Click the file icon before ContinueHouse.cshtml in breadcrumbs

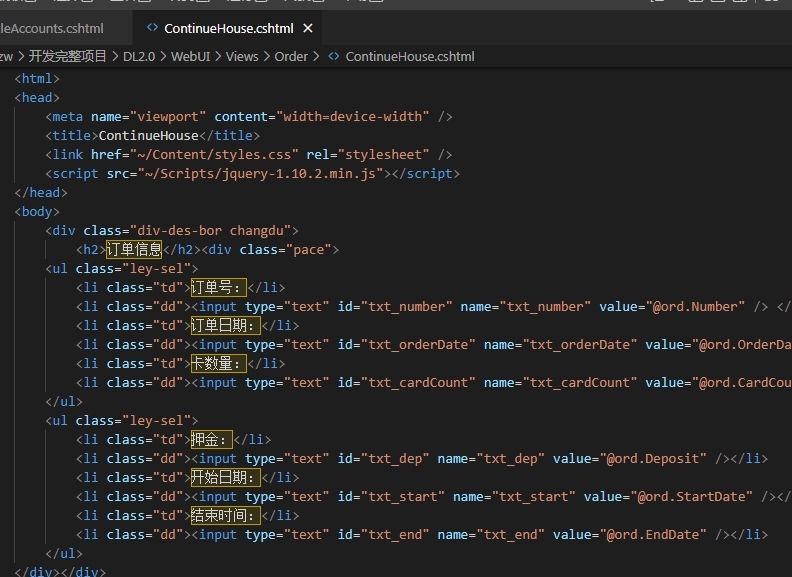(x=334, y=57)
